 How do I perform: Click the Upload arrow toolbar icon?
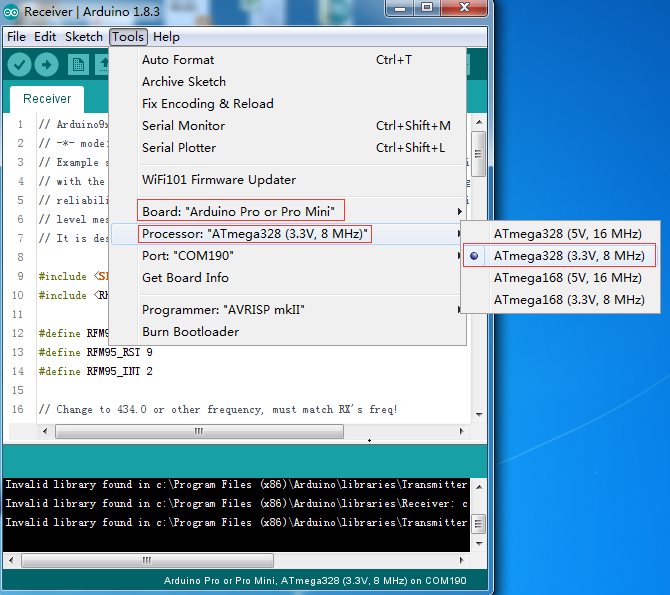47,65
